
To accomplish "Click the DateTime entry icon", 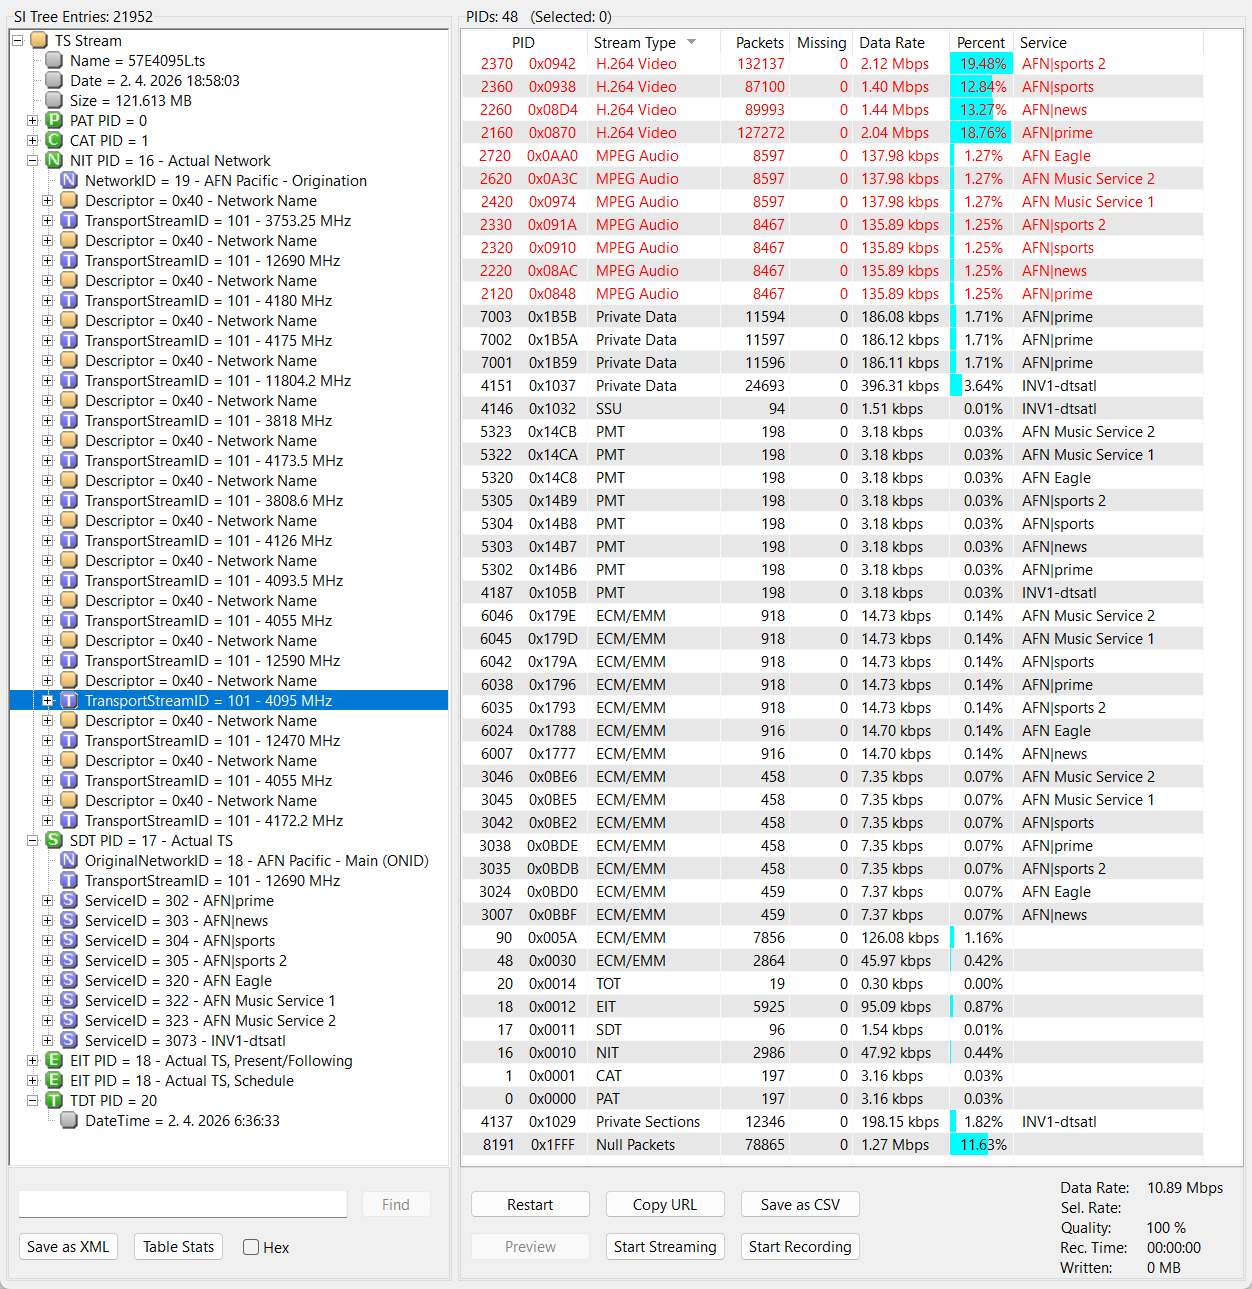I will click(x=69, y=1121).
